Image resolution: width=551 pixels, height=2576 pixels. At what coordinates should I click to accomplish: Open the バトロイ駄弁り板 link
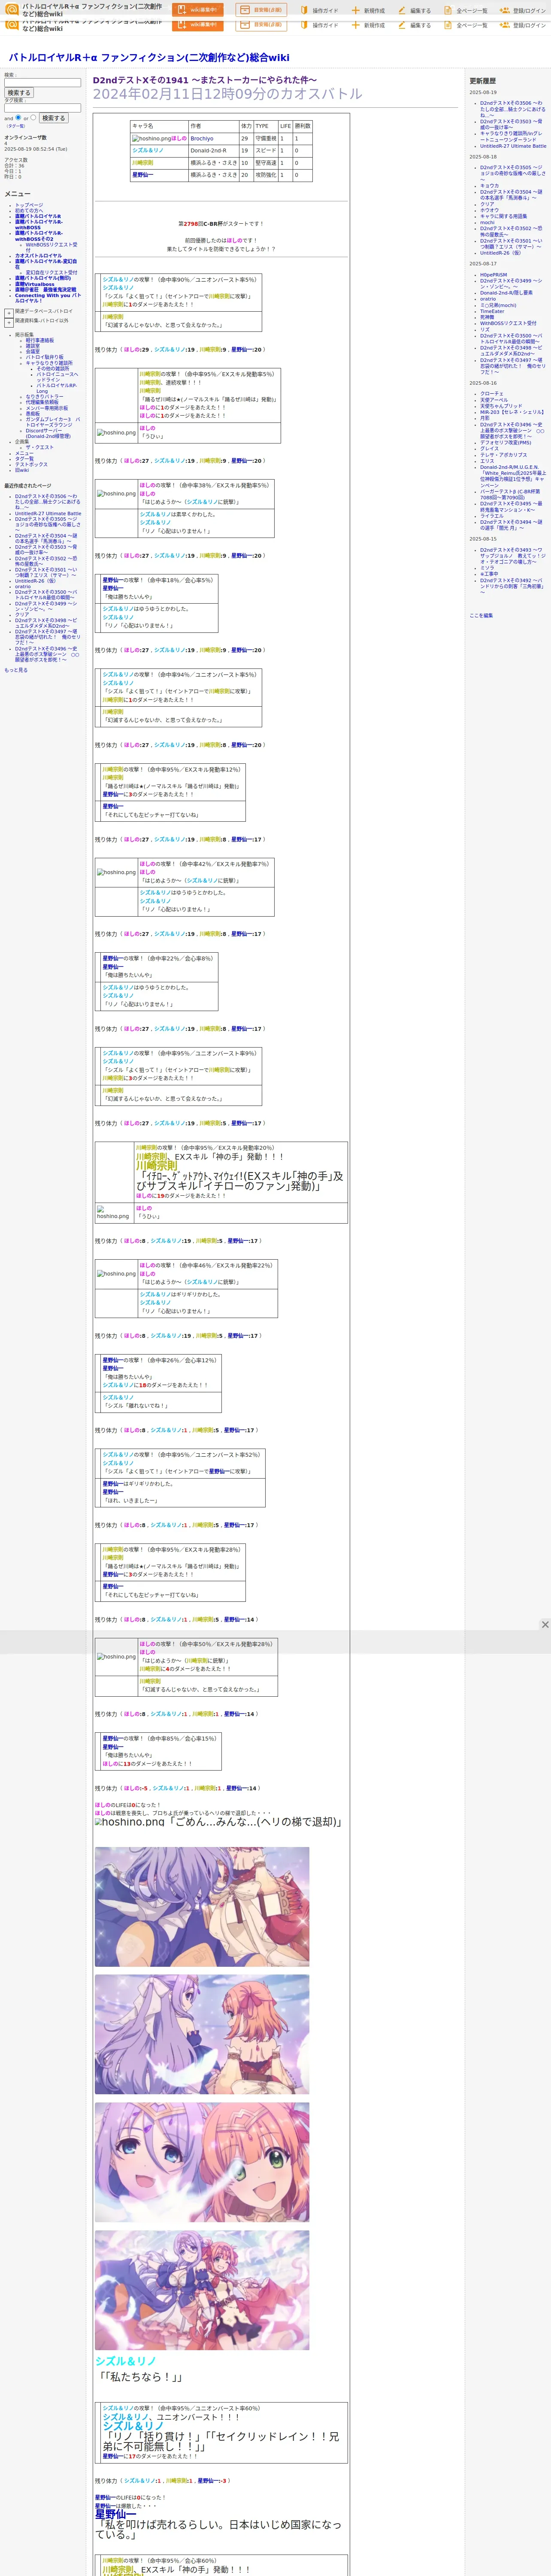click(x=44, y=357)
